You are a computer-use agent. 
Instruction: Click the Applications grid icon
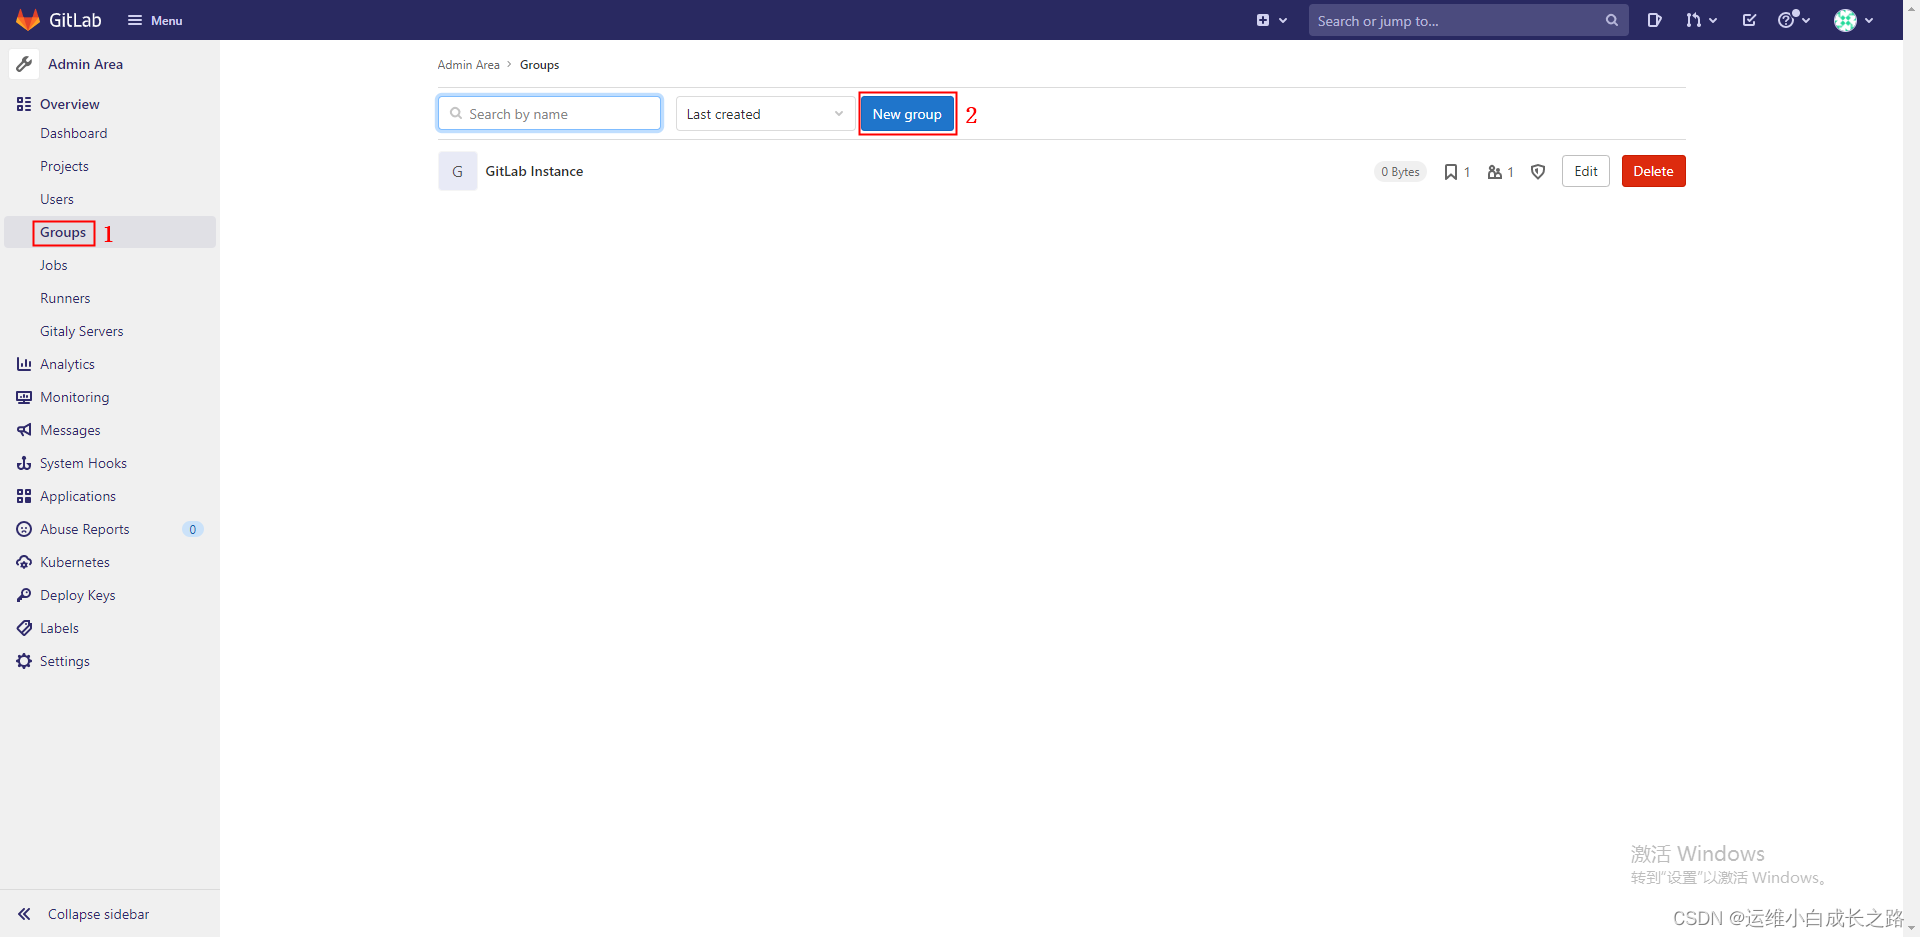tap(24, 496)
